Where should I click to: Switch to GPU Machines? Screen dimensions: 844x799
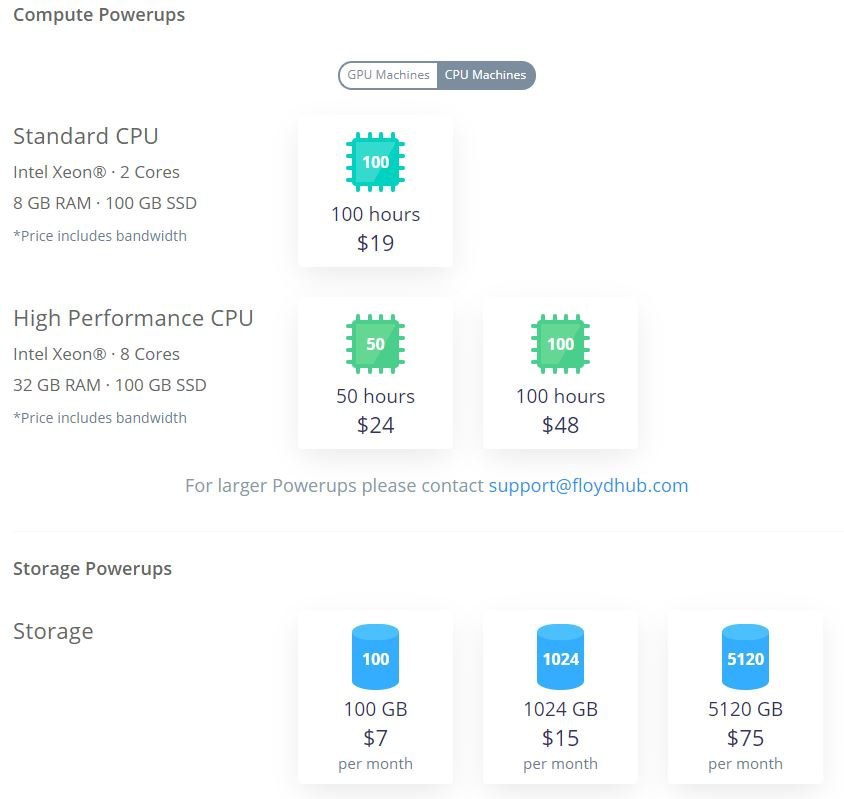click(x=388, y=75)
